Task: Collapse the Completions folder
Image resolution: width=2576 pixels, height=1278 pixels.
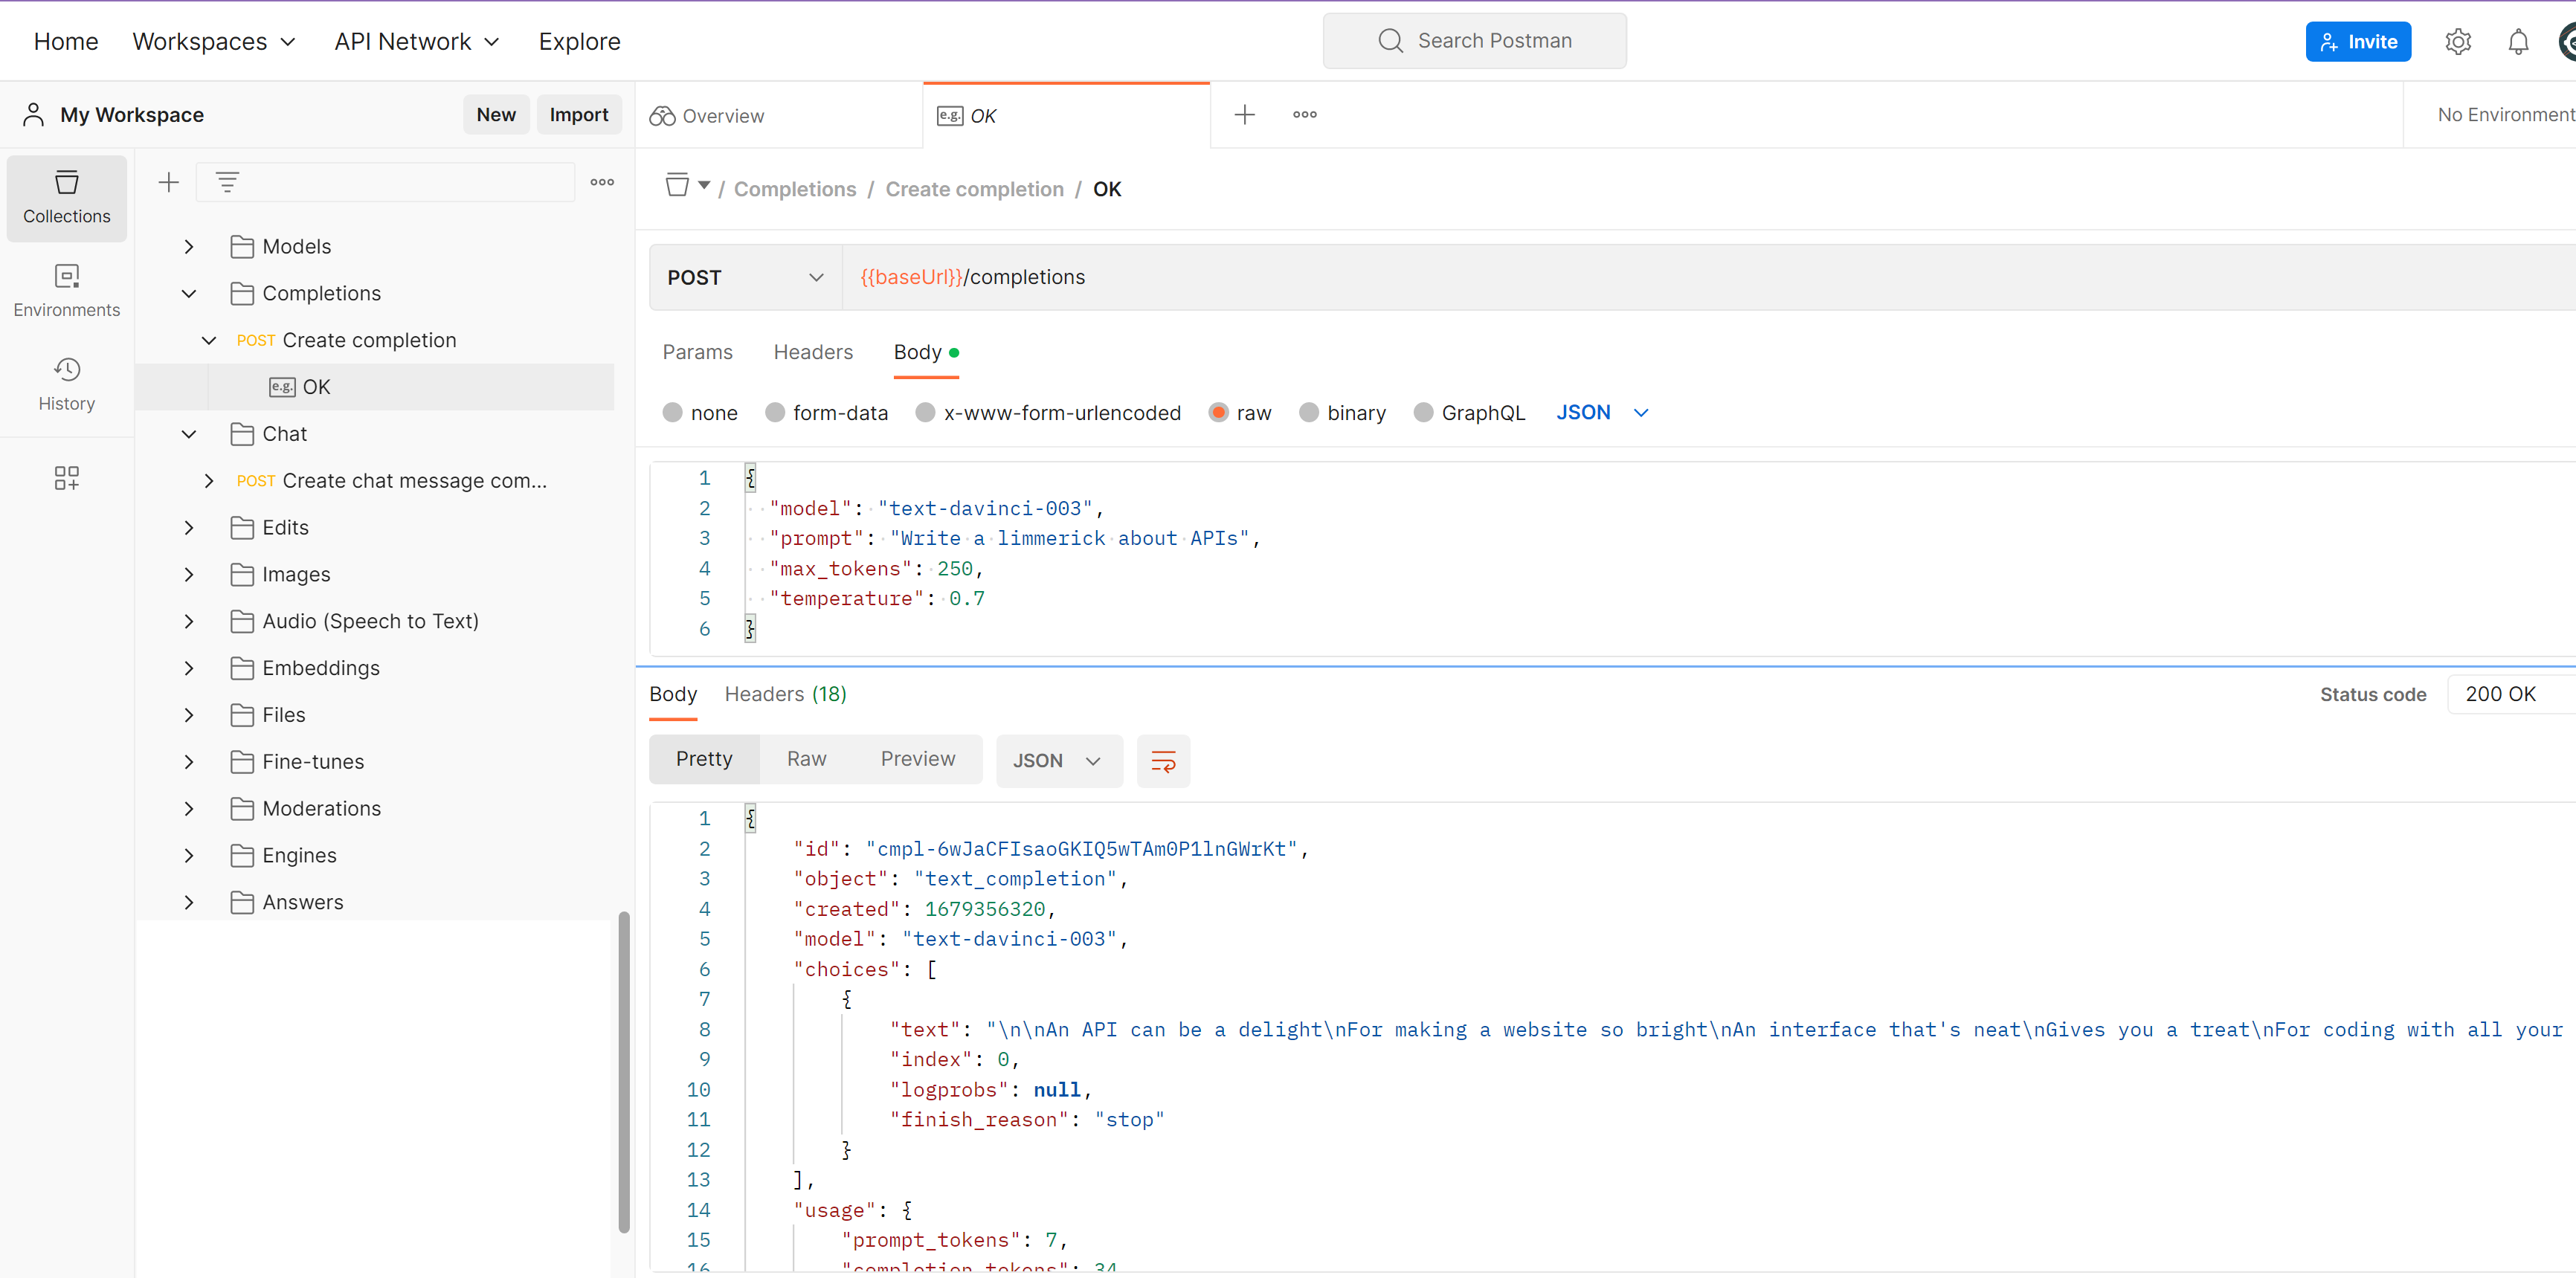Action: (x=189, y=294)
